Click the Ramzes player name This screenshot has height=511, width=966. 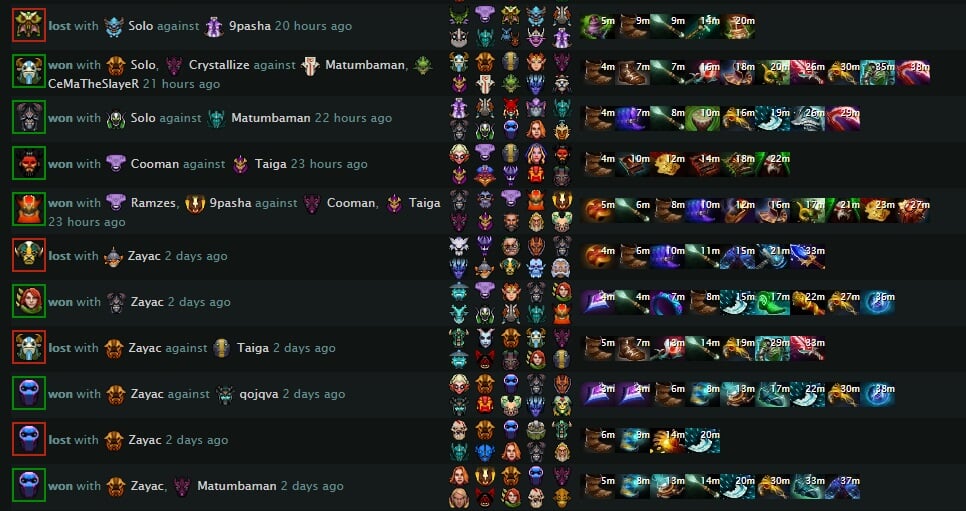click(154, 203)
